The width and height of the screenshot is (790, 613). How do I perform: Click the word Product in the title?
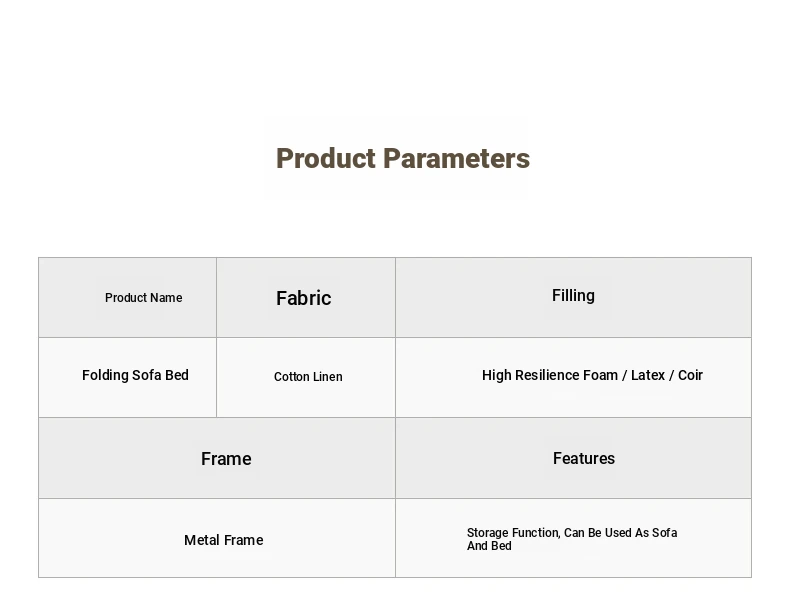(326, 158)
